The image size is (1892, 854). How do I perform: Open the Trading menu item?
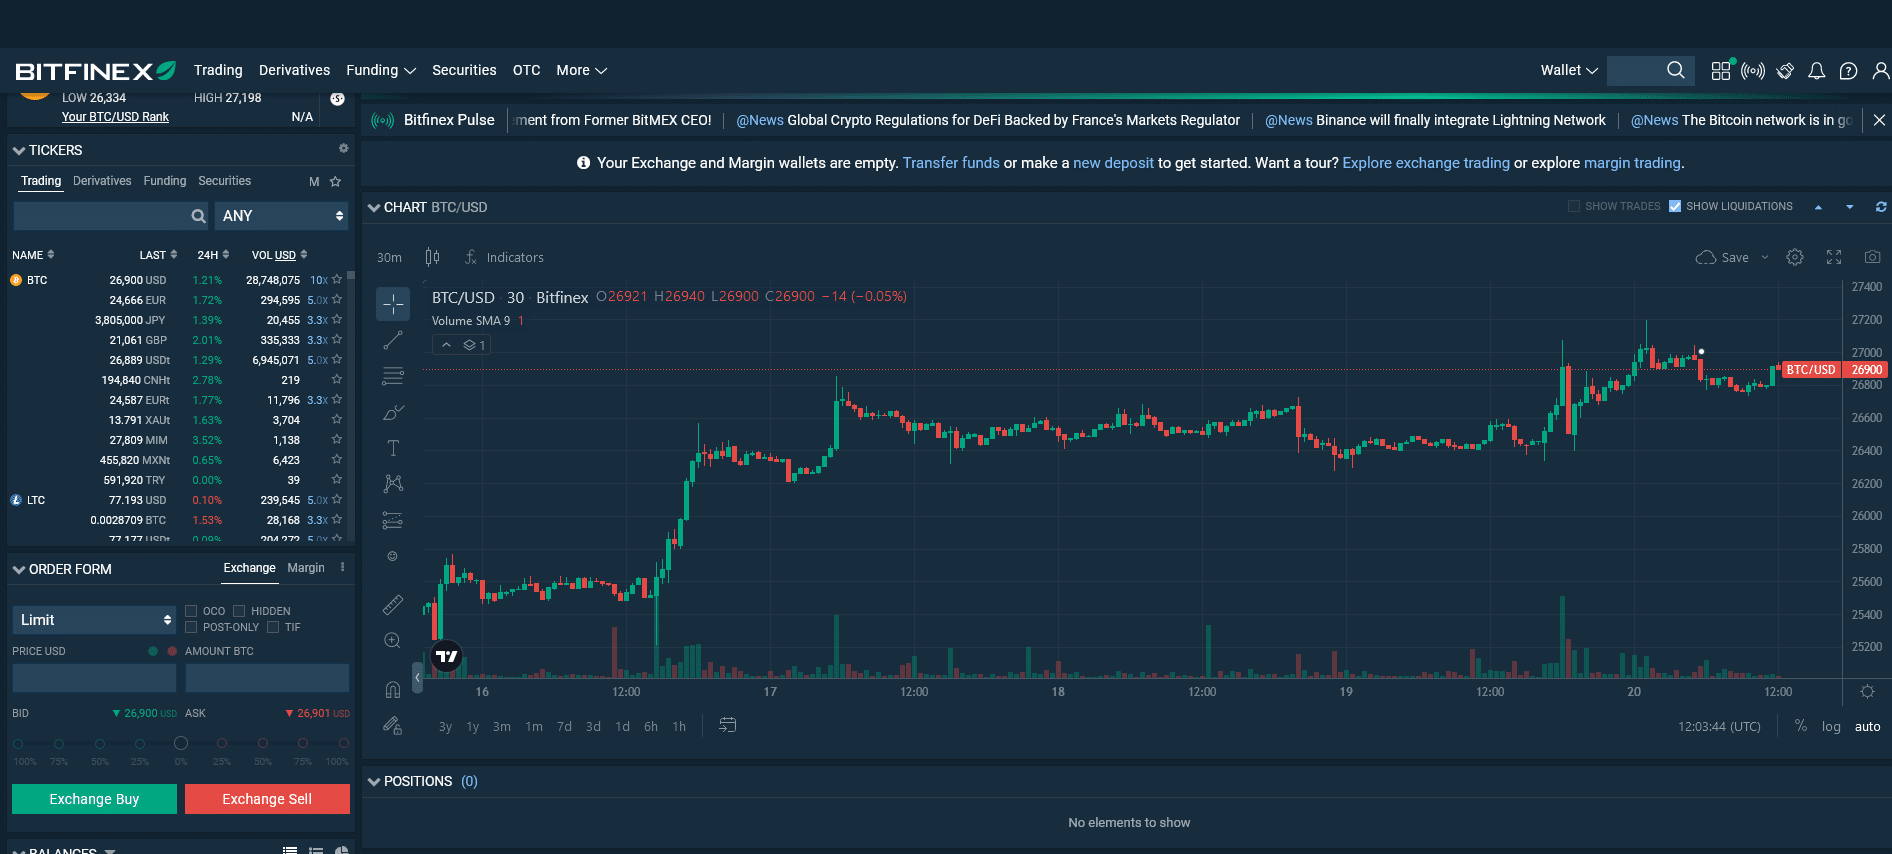[x=218, y=70]
